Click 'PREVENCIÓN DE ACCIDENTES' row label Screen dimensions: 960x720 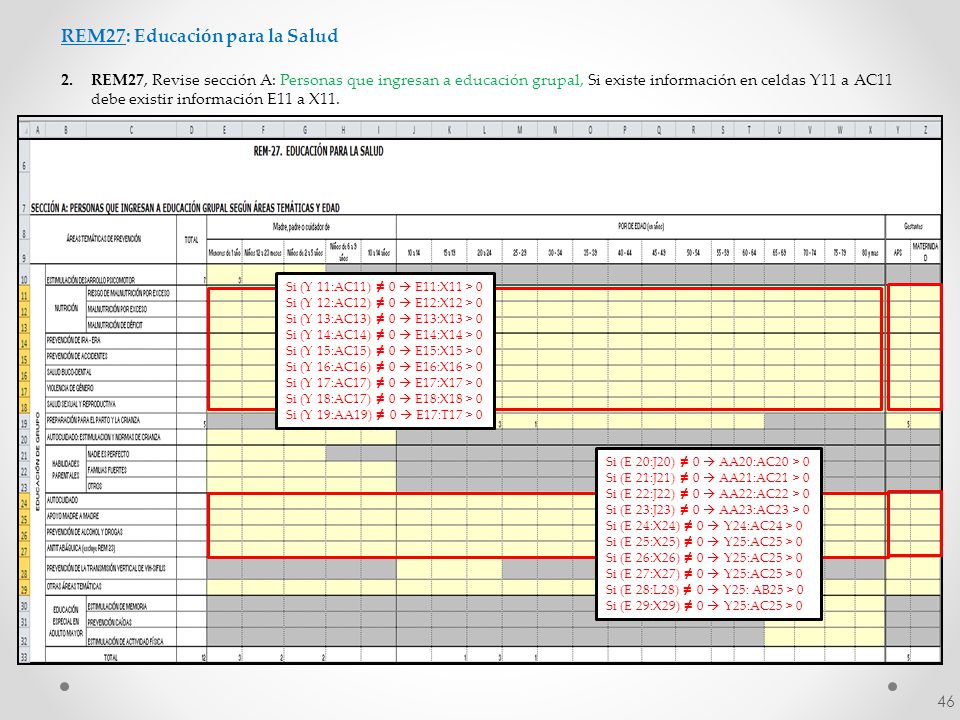77,356
